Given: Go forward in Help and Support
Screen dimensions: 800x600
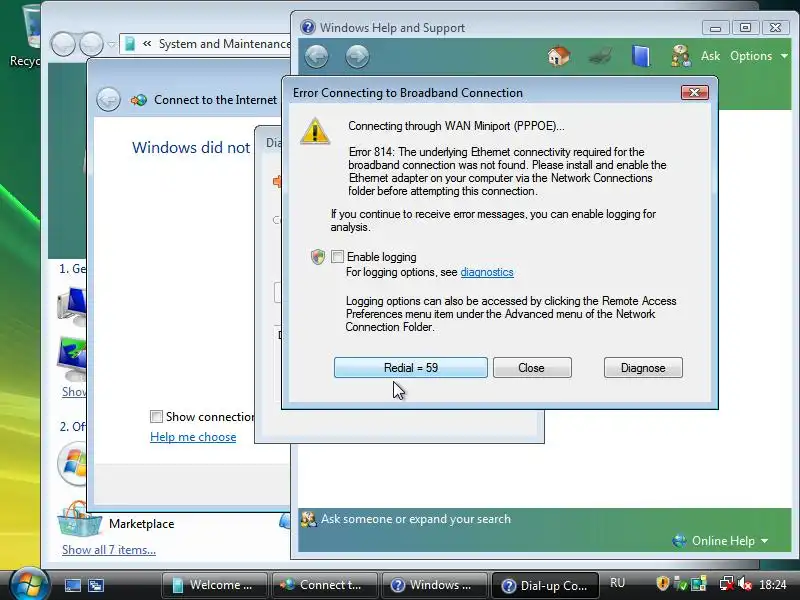Looking at the screenshot, I should click(x=357, y=56).
